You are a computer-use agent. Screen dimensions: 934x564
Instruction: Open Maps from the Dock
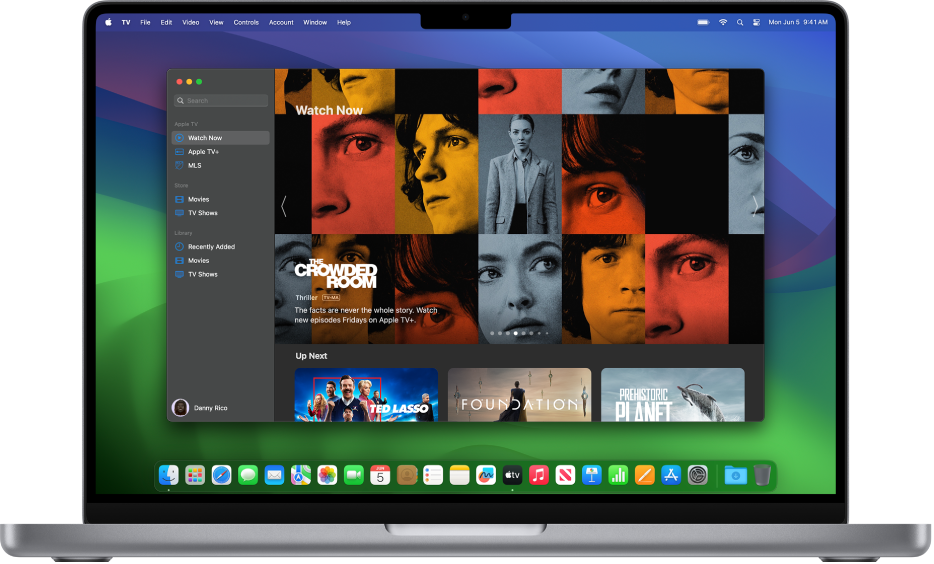301,475
